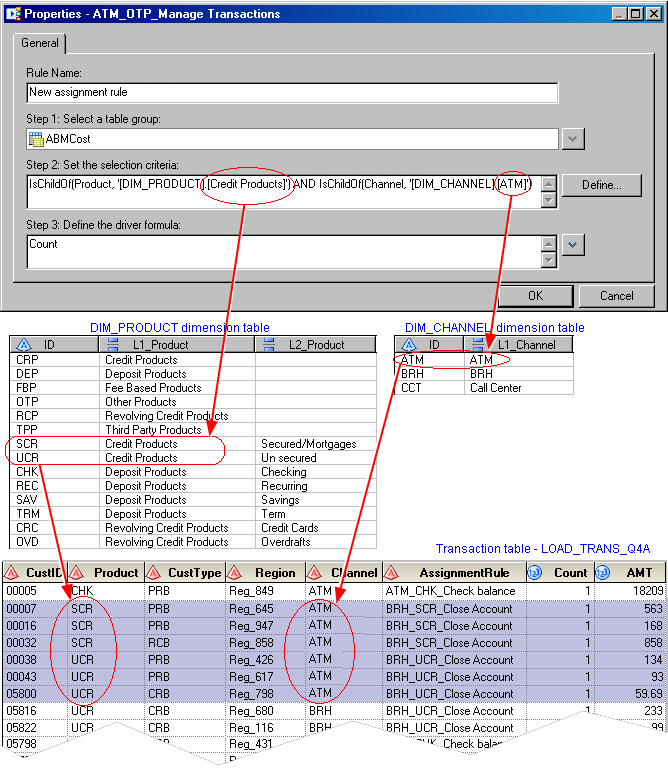The width and height of the screenshot is (668, 771).
Task: Open the table group dropdown arrow
Action: tap(573, 140)
